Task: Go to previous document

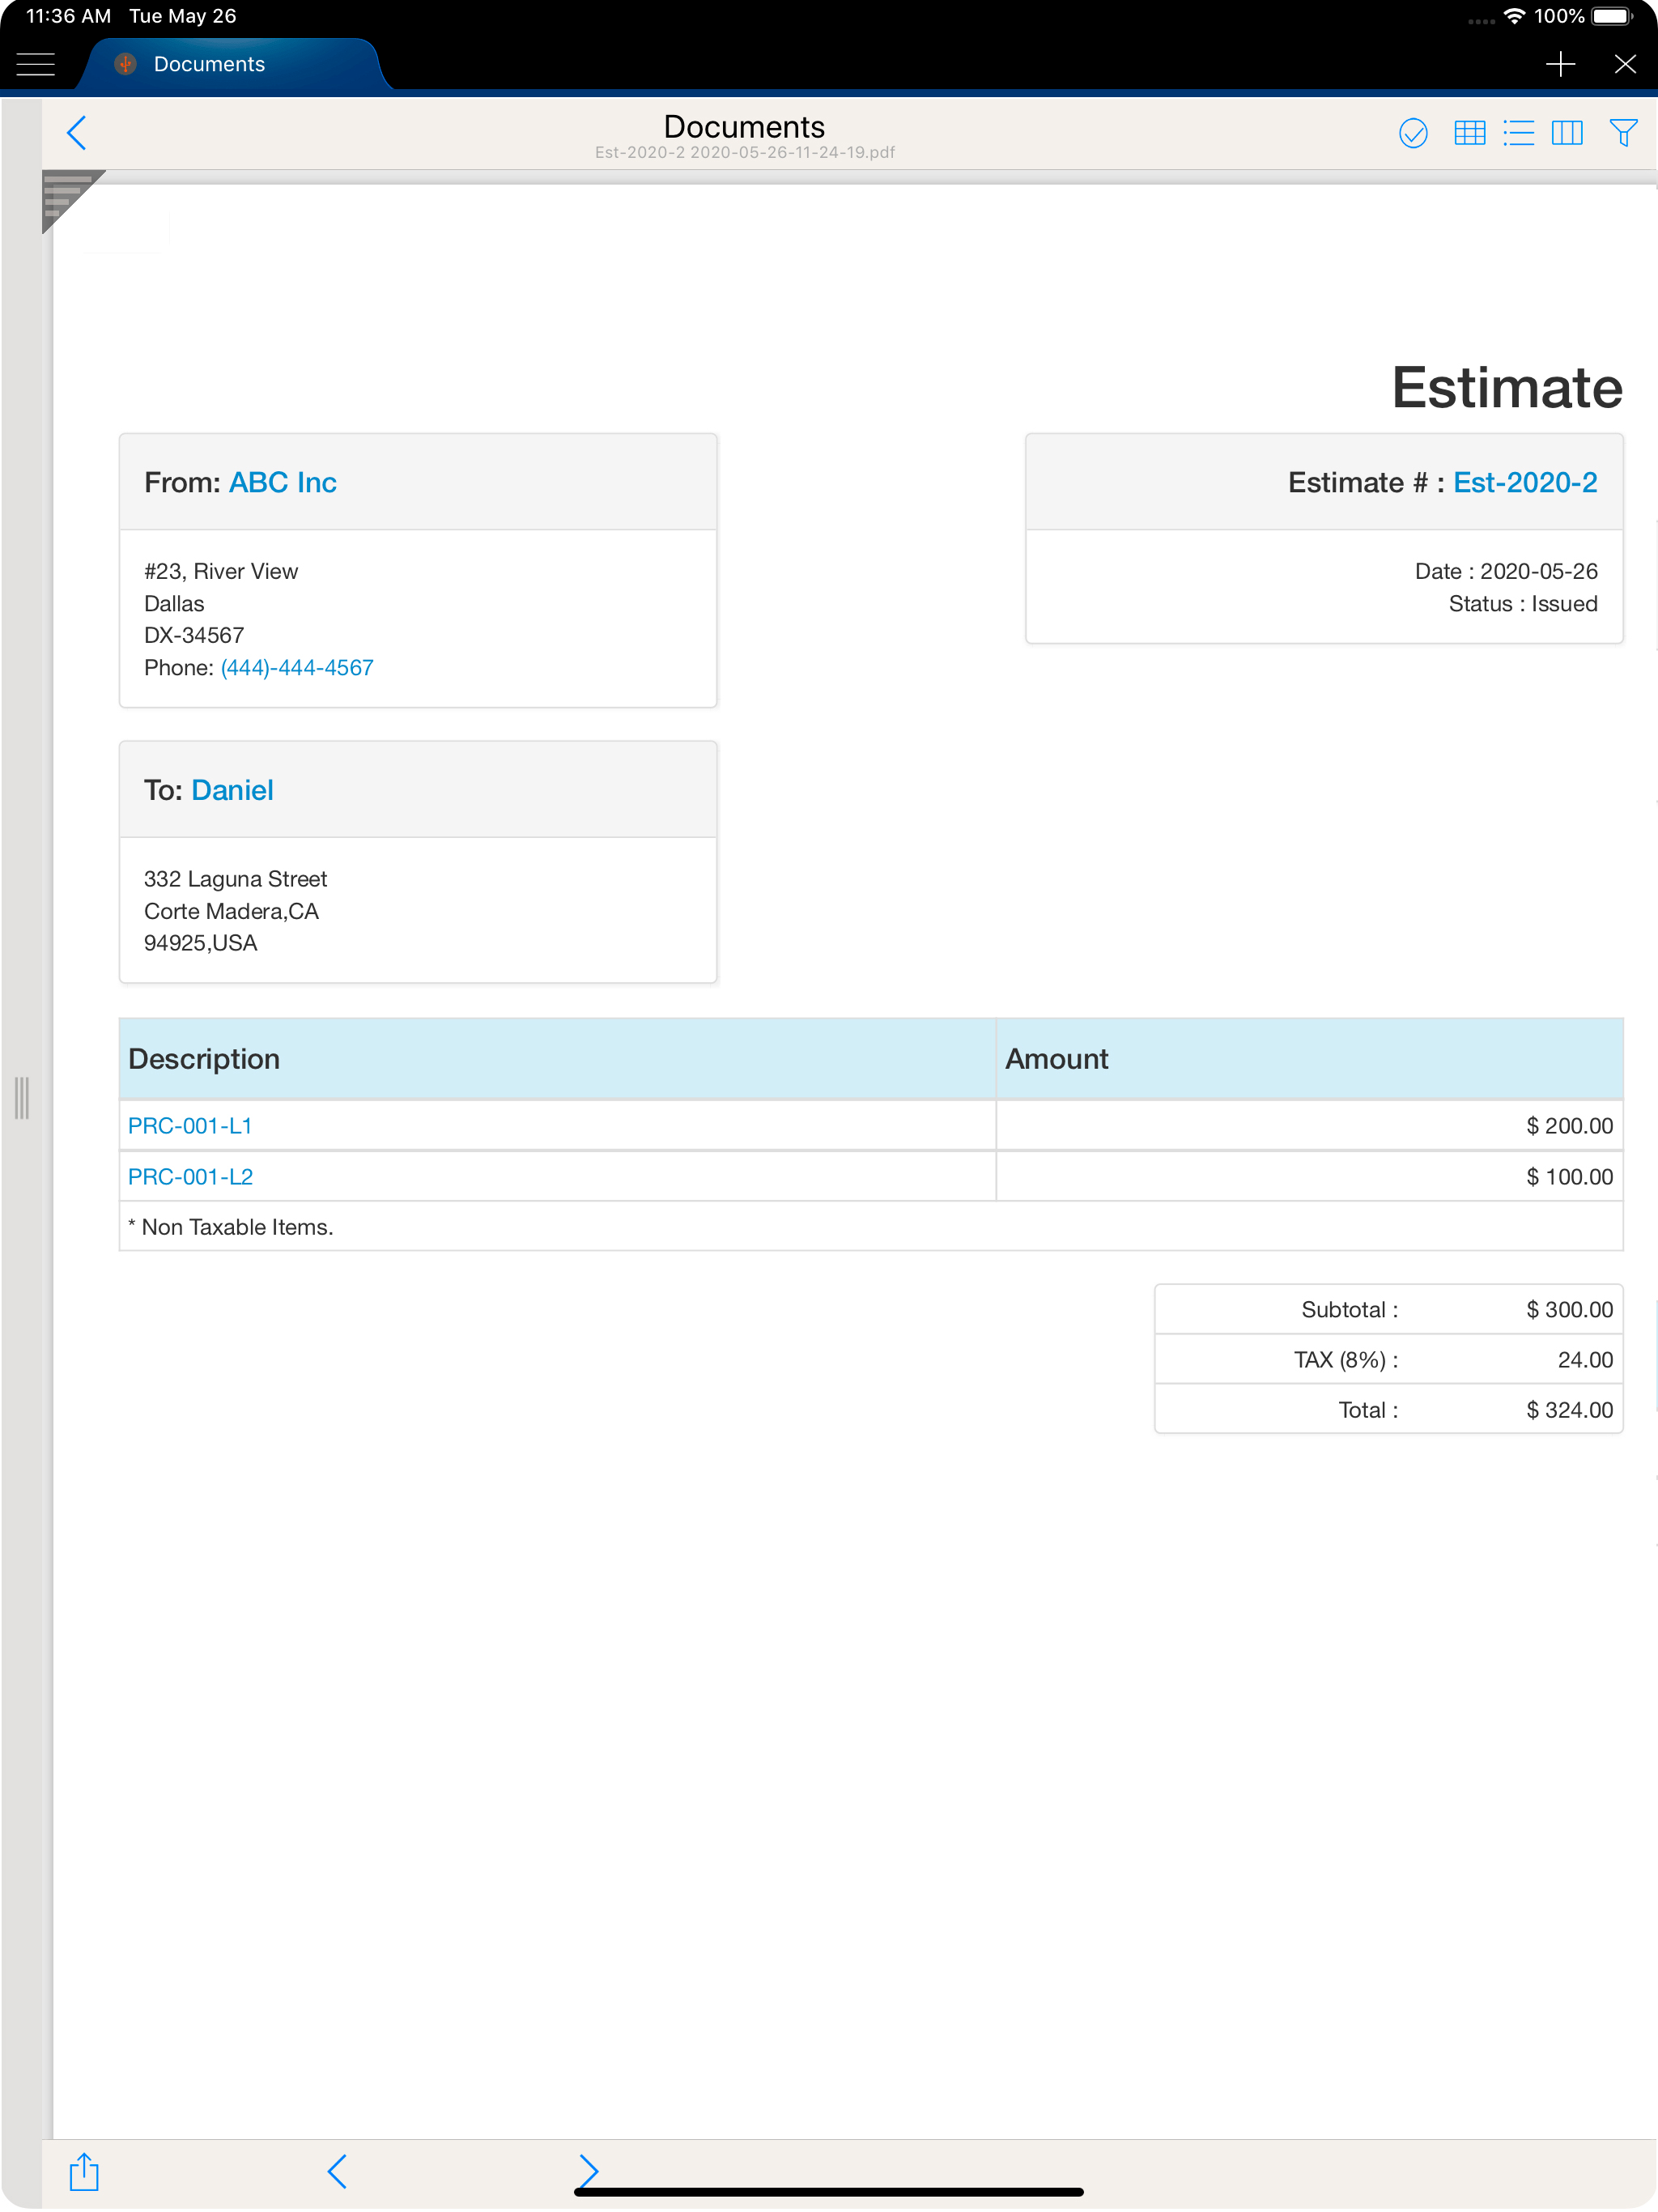Action: (x=337, y=2171)
